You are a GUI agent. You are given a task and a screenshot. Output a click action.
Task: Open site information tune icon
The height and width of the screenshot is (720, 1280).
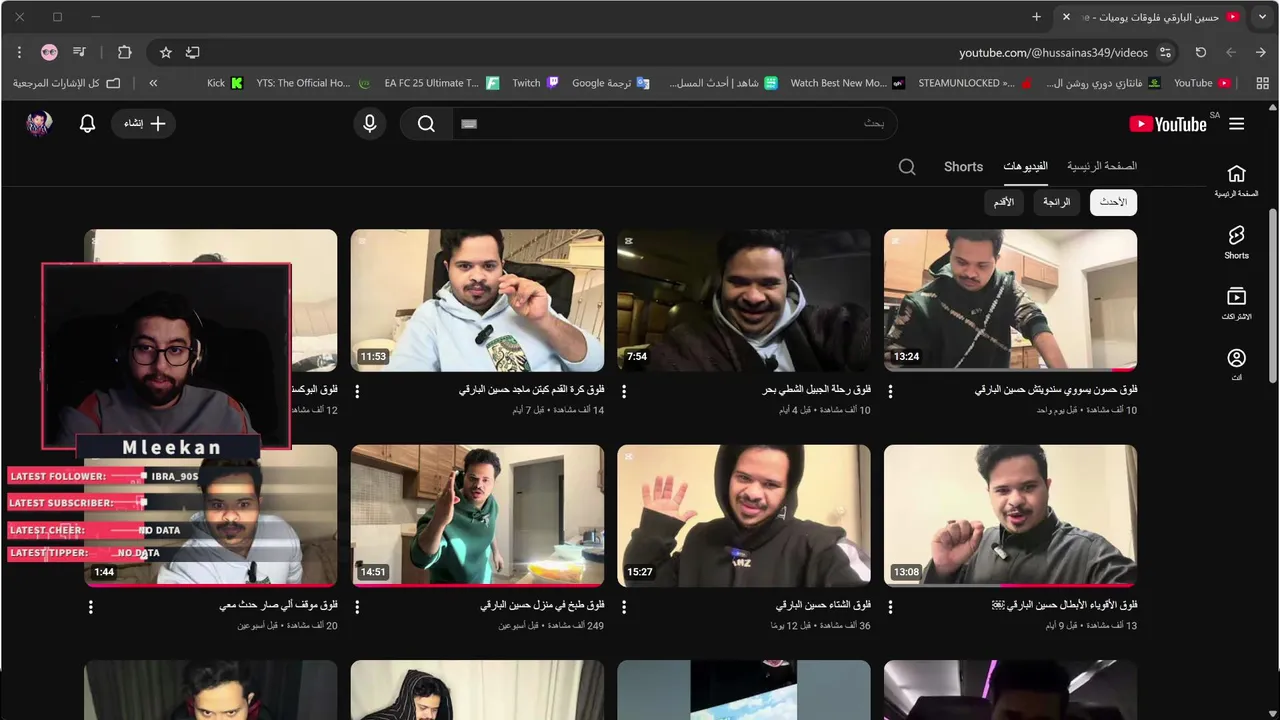(x=1165, y=52)
